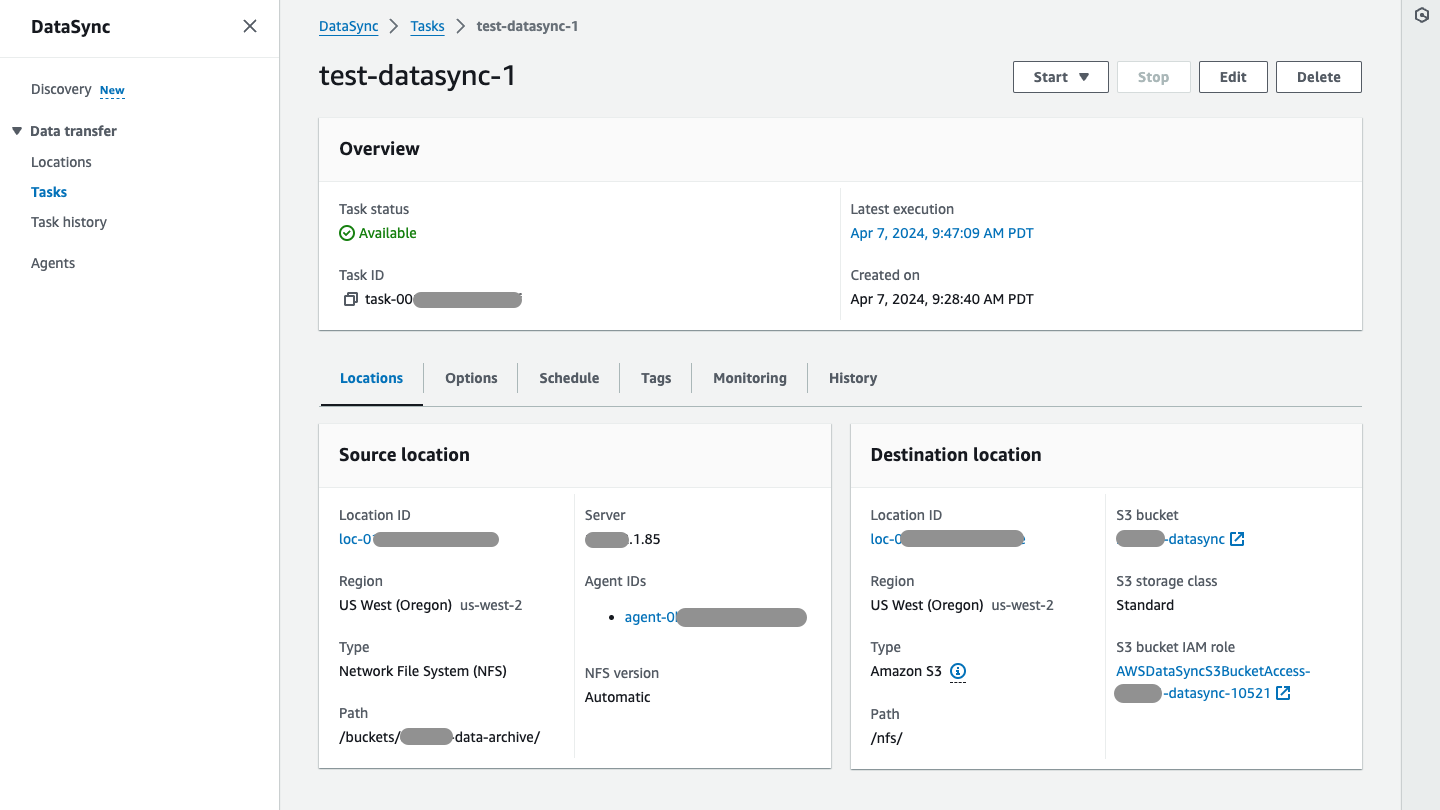Image resolution: width=1440 pixels, height=810 pixels.
Task: Open latest execution Apr 7, 2024, 9:47:09 AM link
Action: coord(942,233)
